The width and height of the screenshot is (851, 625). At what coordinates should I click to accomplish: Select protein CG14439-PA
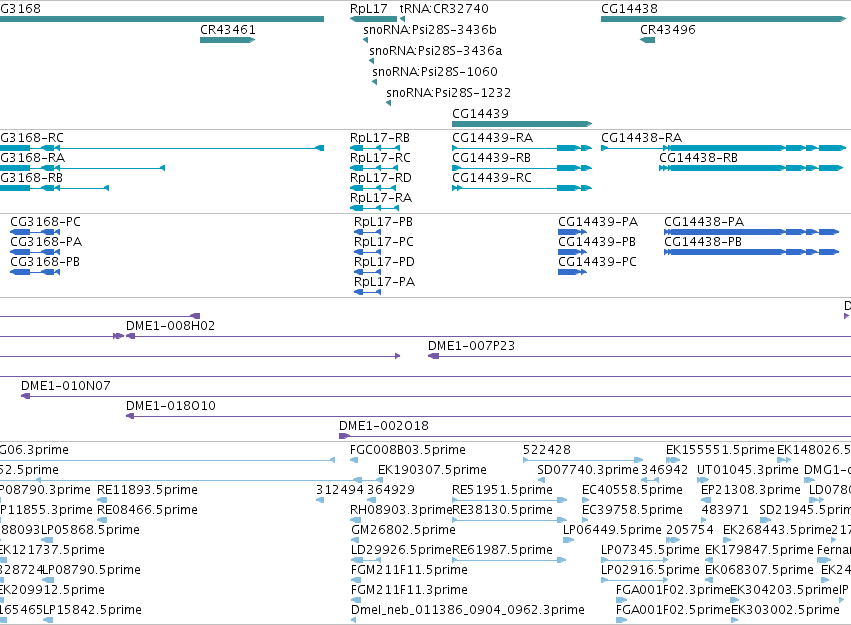click(x=598, y=222)
